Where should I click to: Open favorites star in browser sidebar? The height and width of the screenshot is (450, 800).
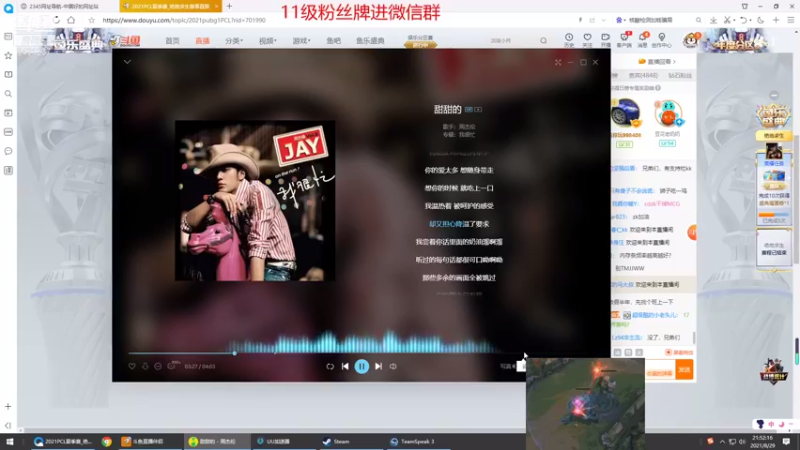coord(8,56)
